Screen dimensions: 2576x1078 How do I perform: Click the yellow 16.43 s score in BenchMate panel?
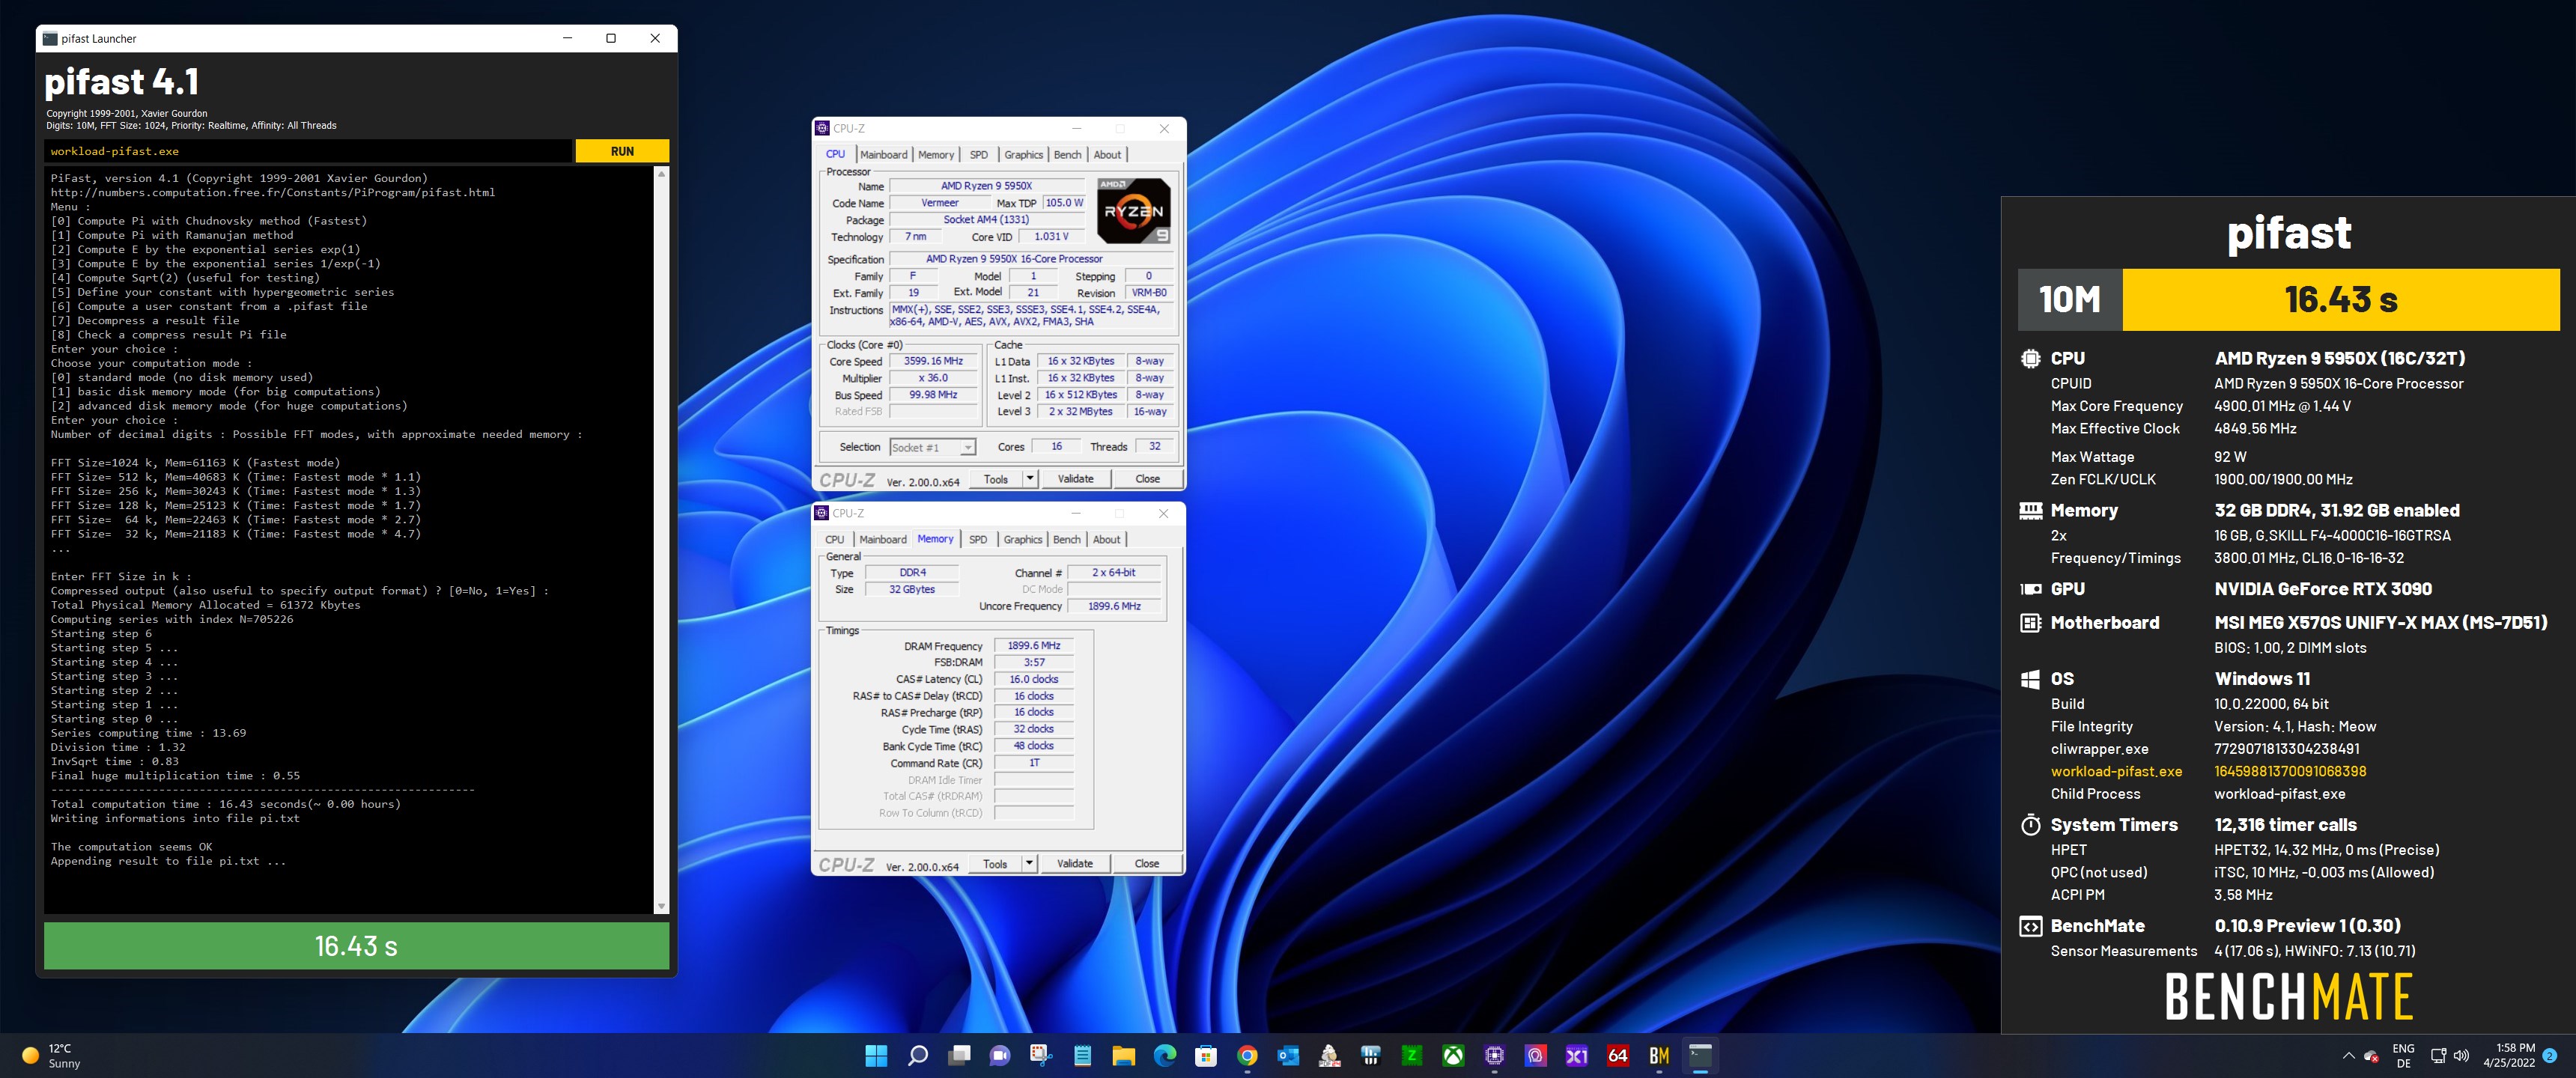pyautogui.click(x=2340, y=299)
